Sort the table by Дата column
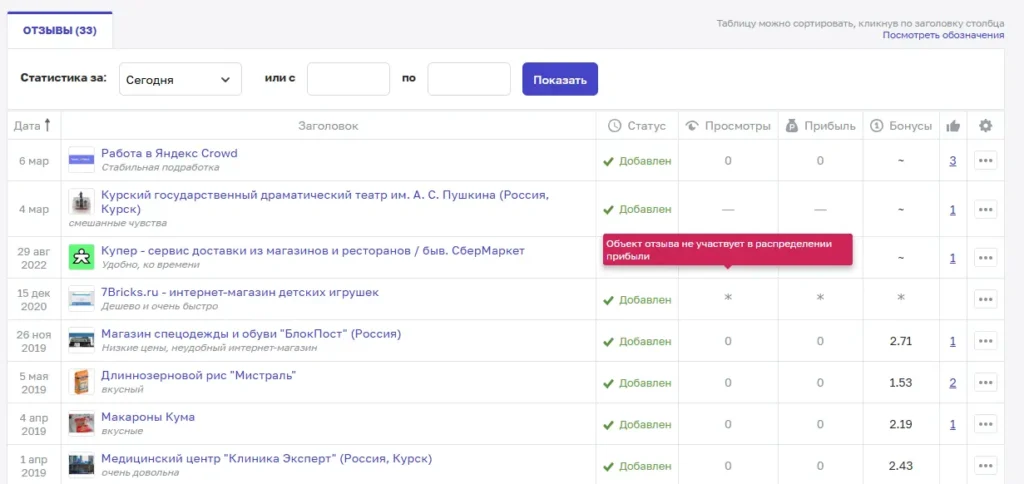 click(33, 125)
